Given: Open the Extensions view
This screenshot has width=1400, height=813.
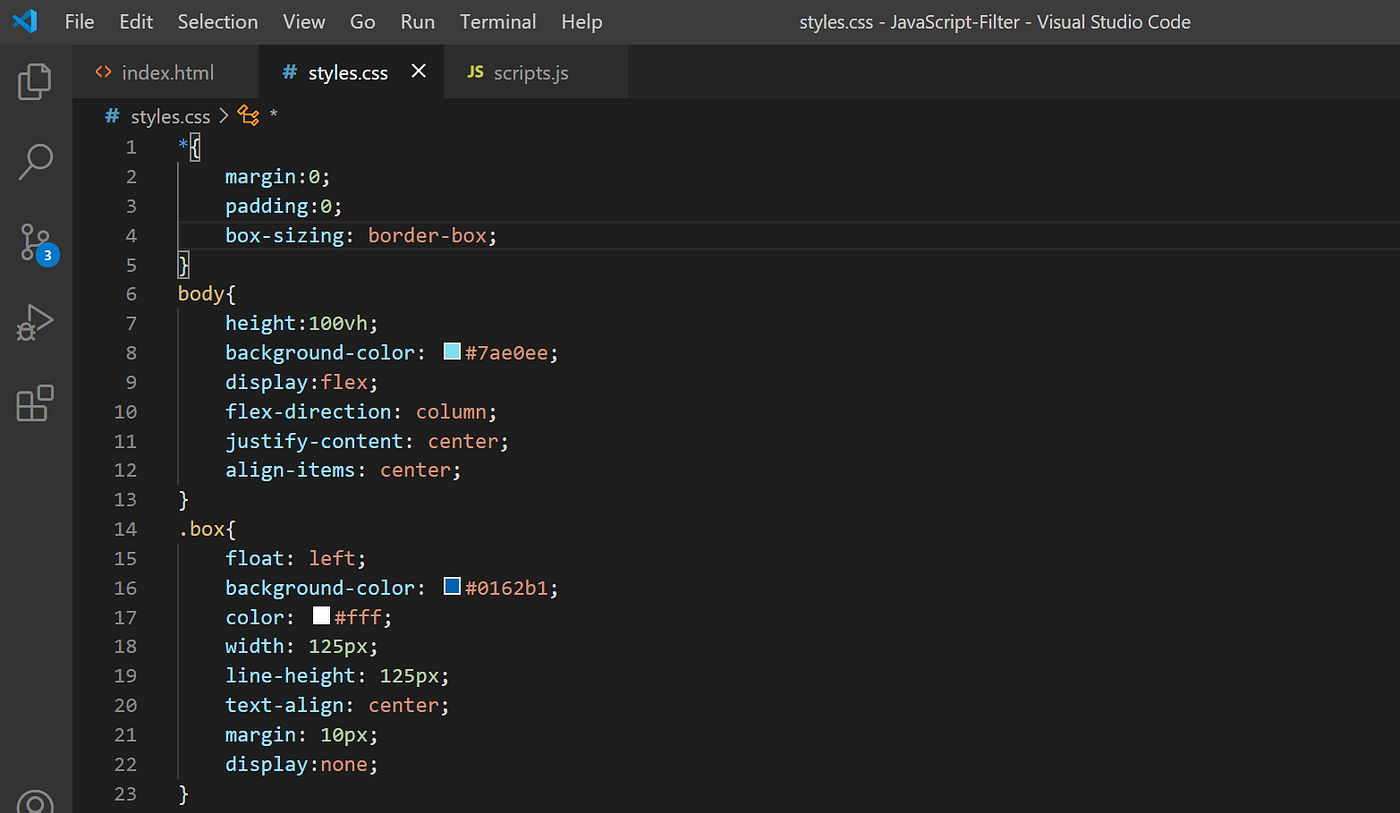Looking at the screenshot, I should (35, 403).
